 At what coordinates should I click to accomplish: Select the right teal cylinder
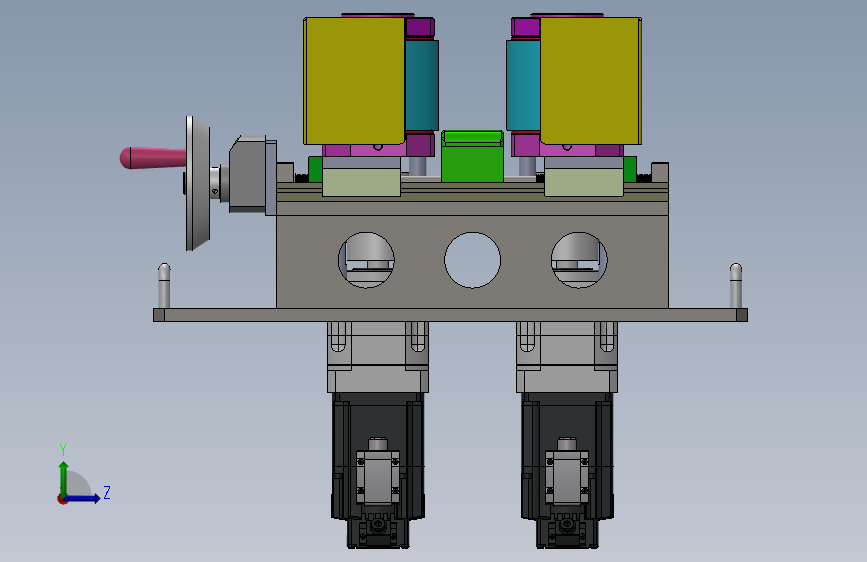[x=523, y=85]
